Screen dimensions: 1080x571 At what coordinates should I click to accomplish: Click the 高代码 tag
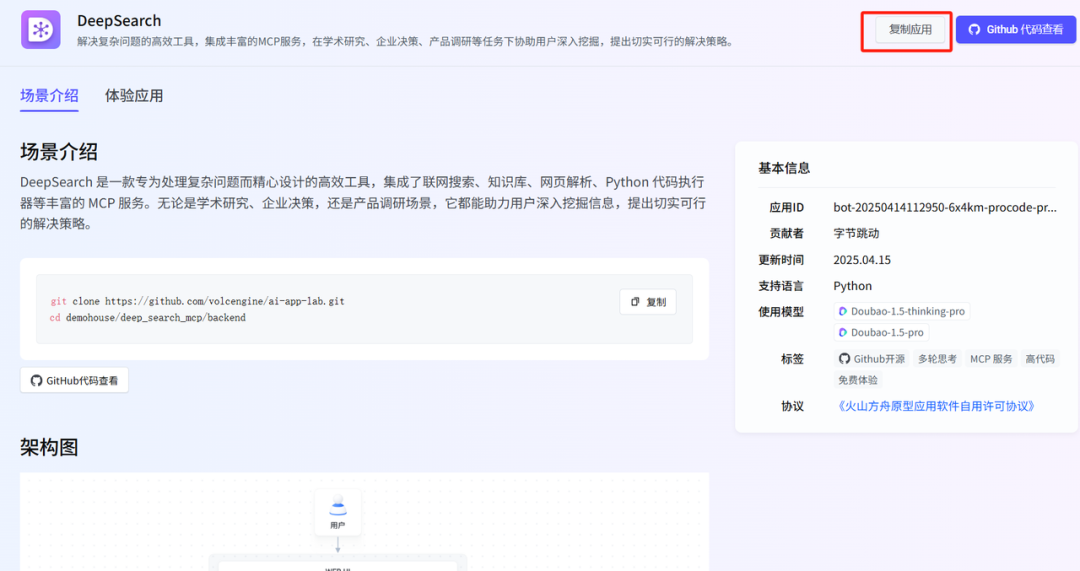1039,359
